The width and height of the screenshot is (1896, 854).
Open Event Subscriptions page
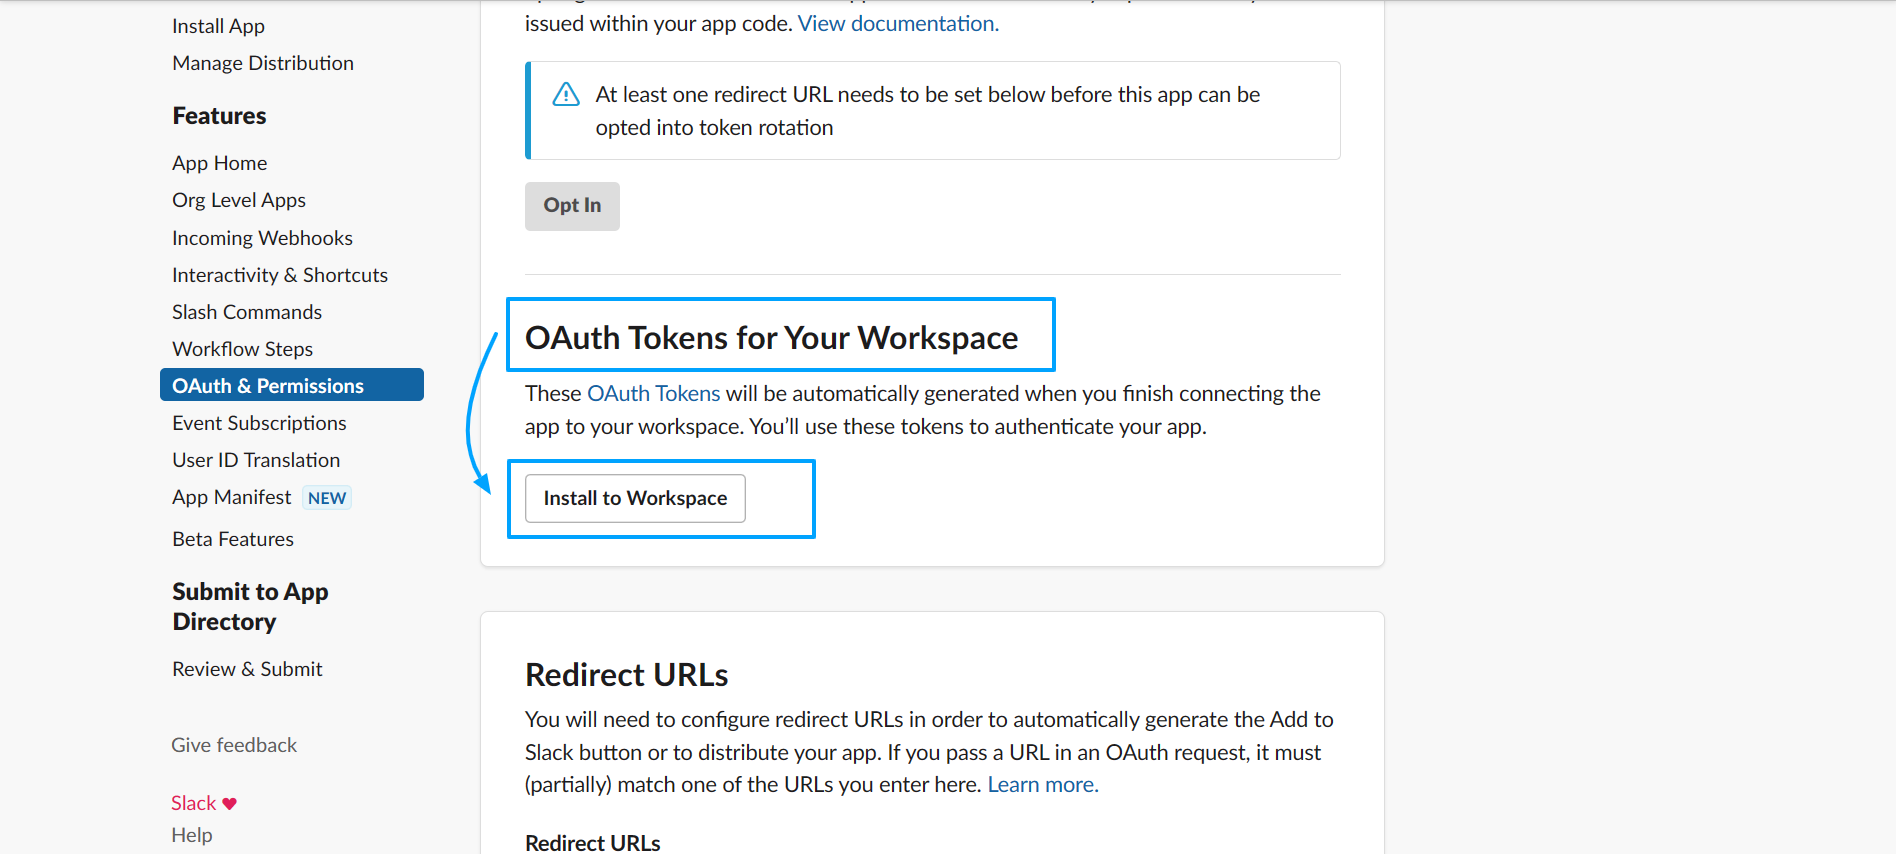(259, 423)
